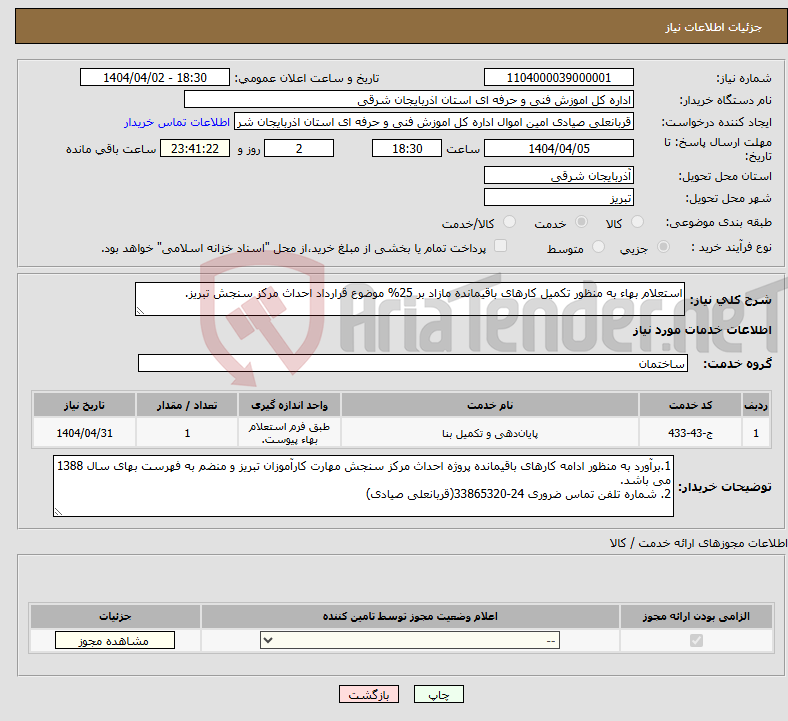
Task: Click the اطلاعات مجوزهای ارائه خدمت heading
Action: [699, 543]
